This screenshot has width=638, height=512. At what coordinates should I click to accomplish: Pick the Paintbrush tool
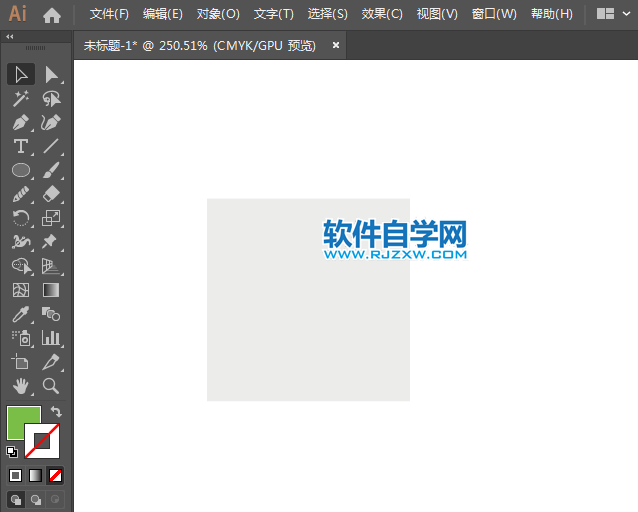coord(51,170)
